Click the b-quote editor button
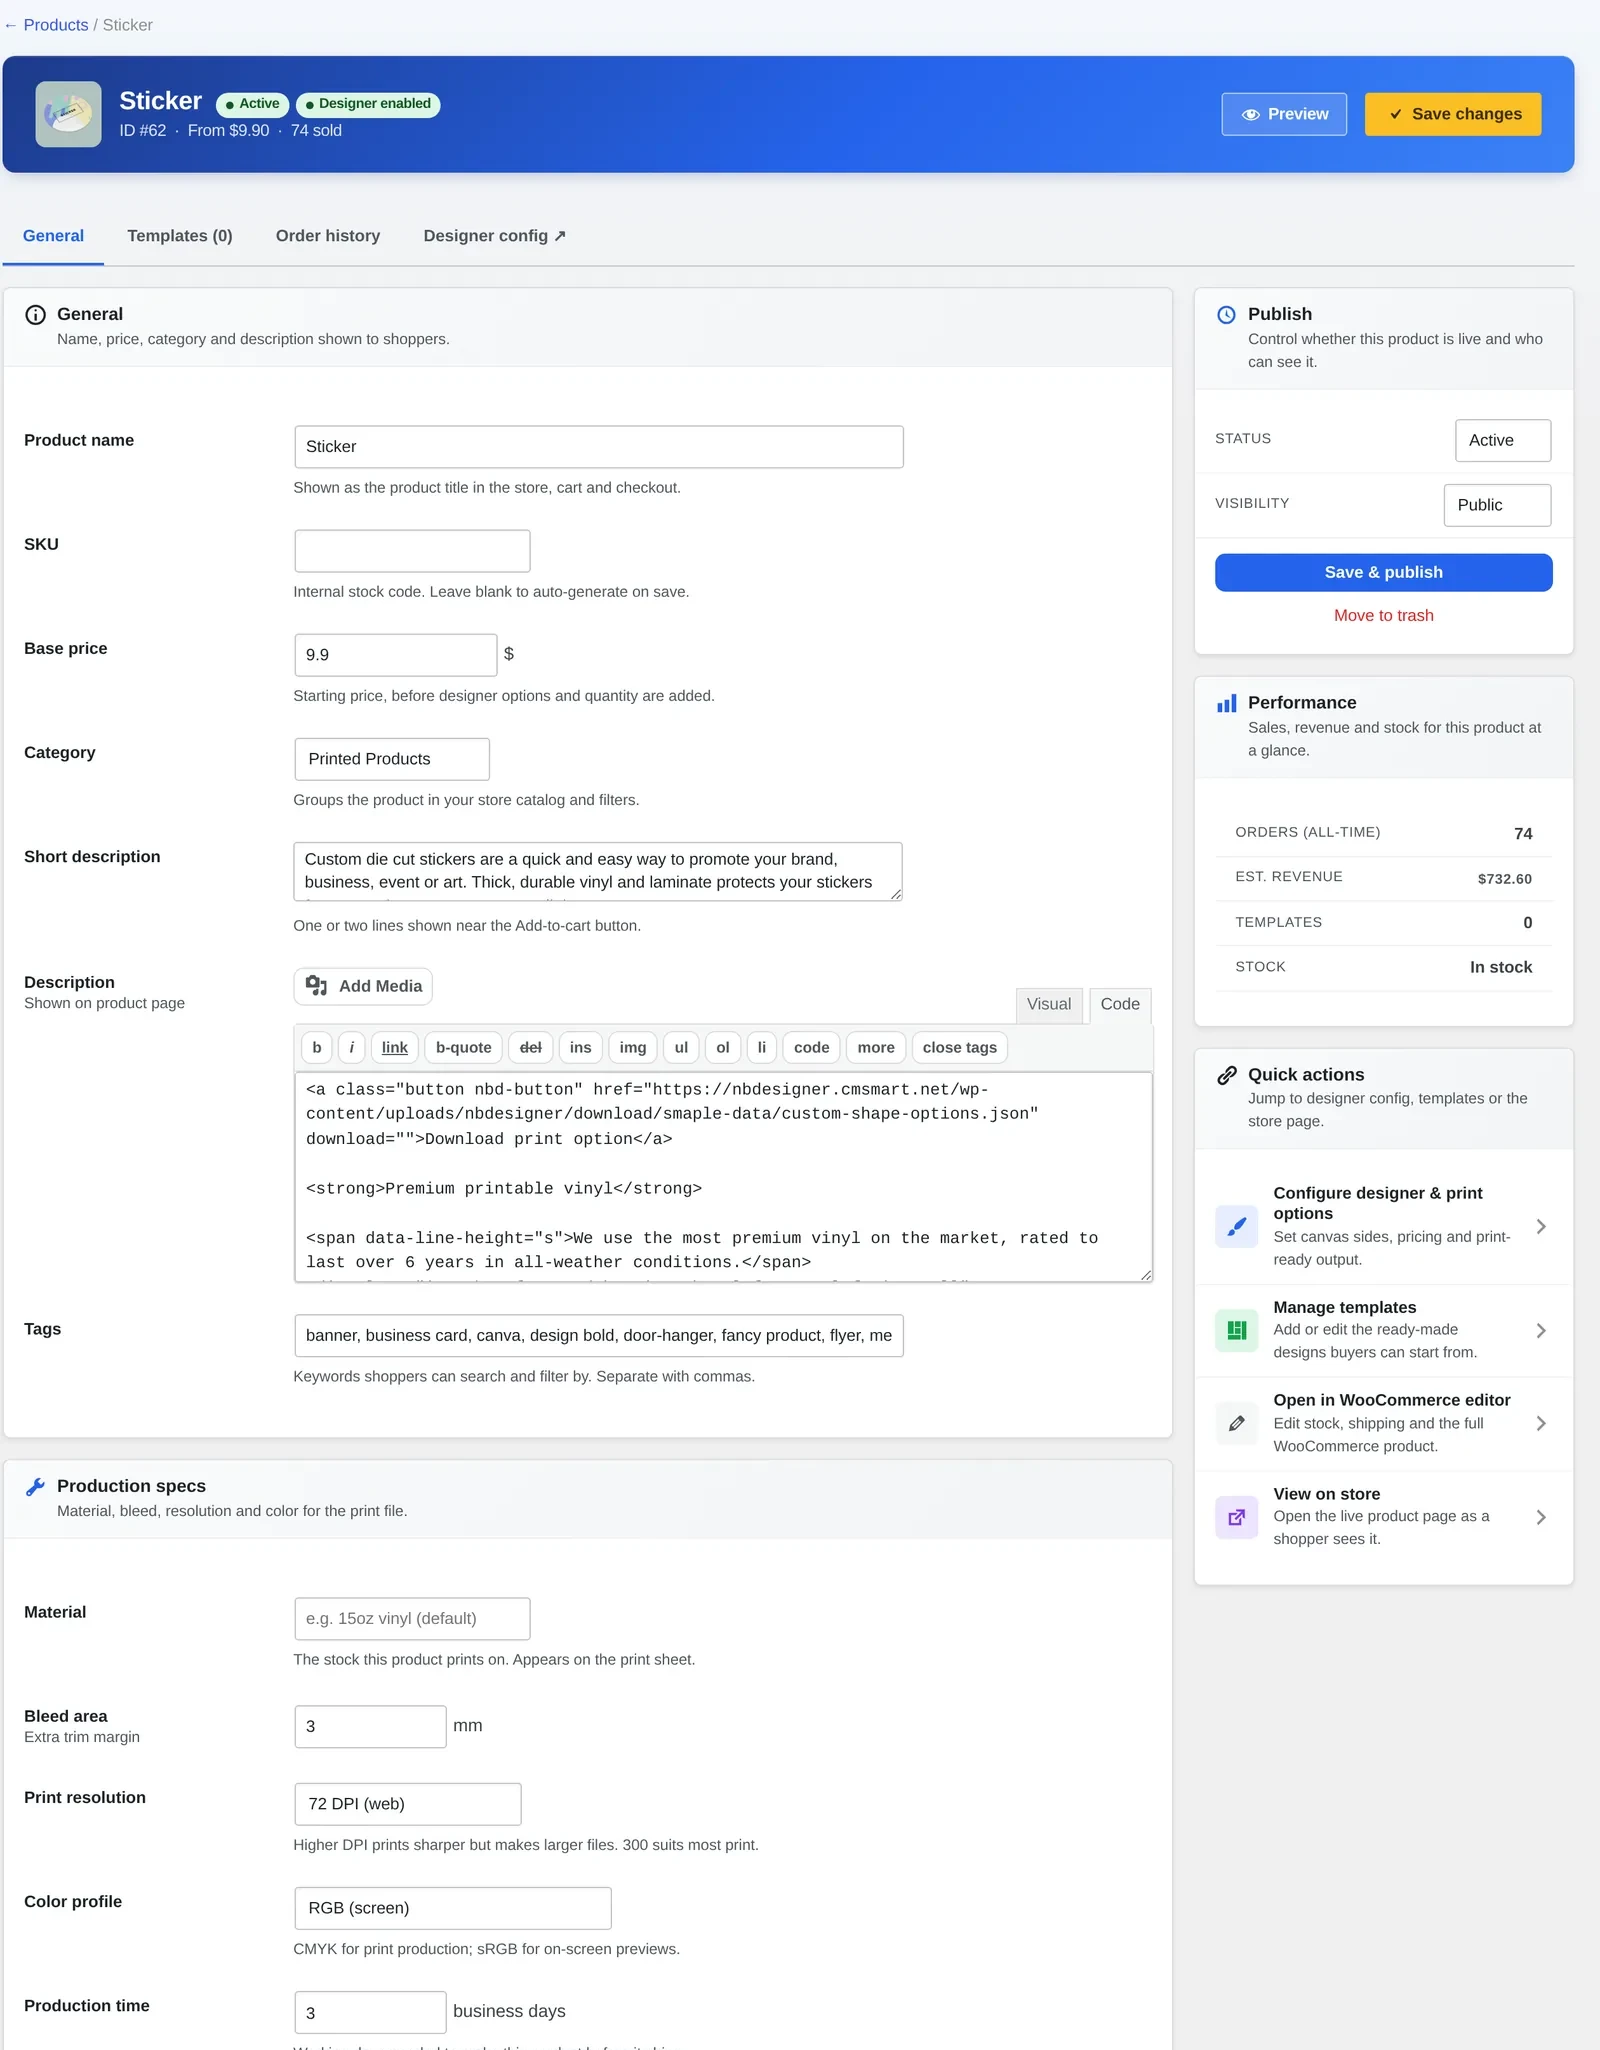The width and height of the screenshot is (1600, 2050). coord(464,1048)
